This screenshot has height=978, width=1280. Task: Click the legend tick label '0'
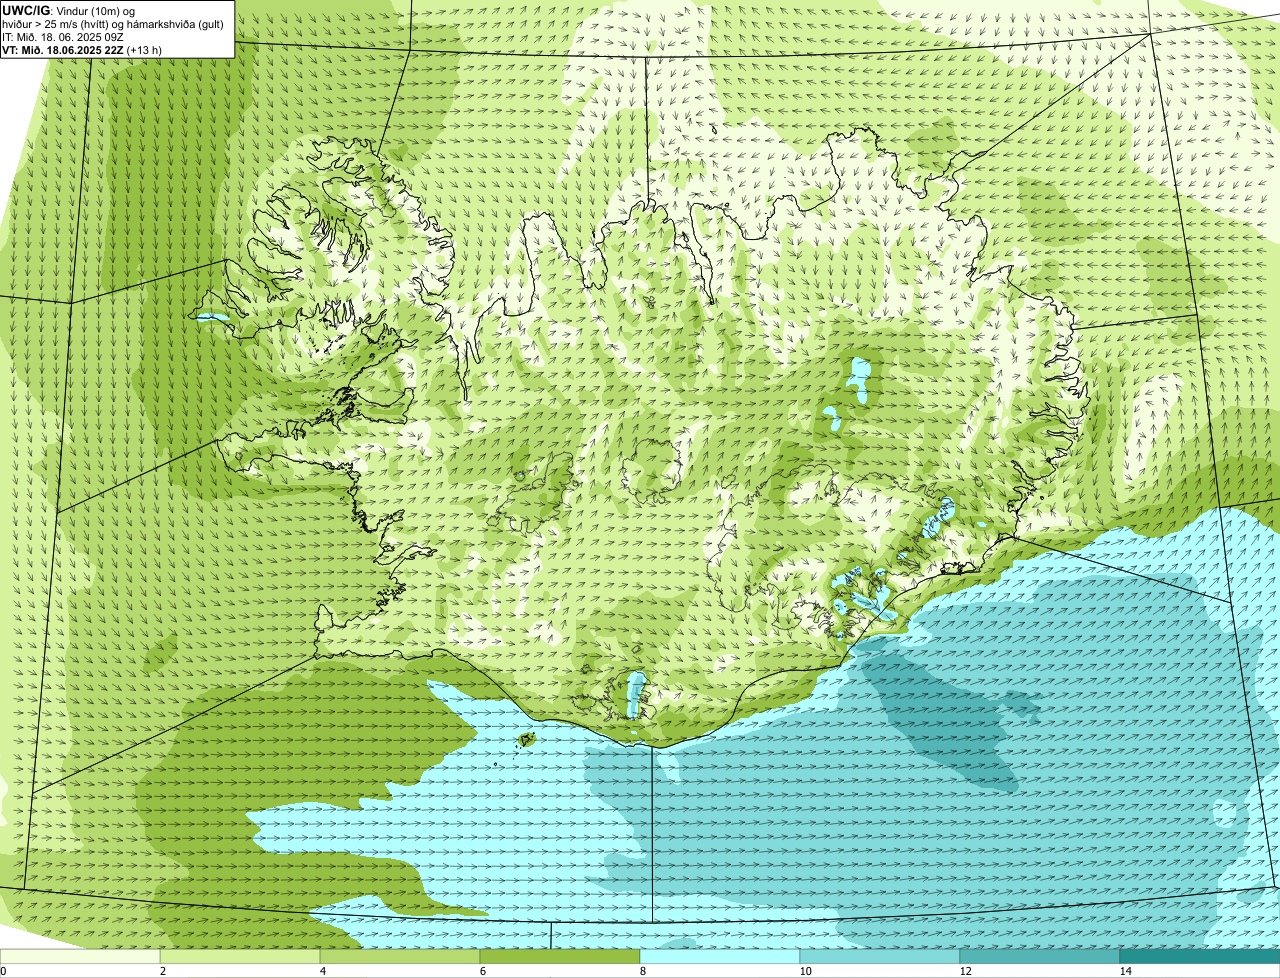click(3, 971)
